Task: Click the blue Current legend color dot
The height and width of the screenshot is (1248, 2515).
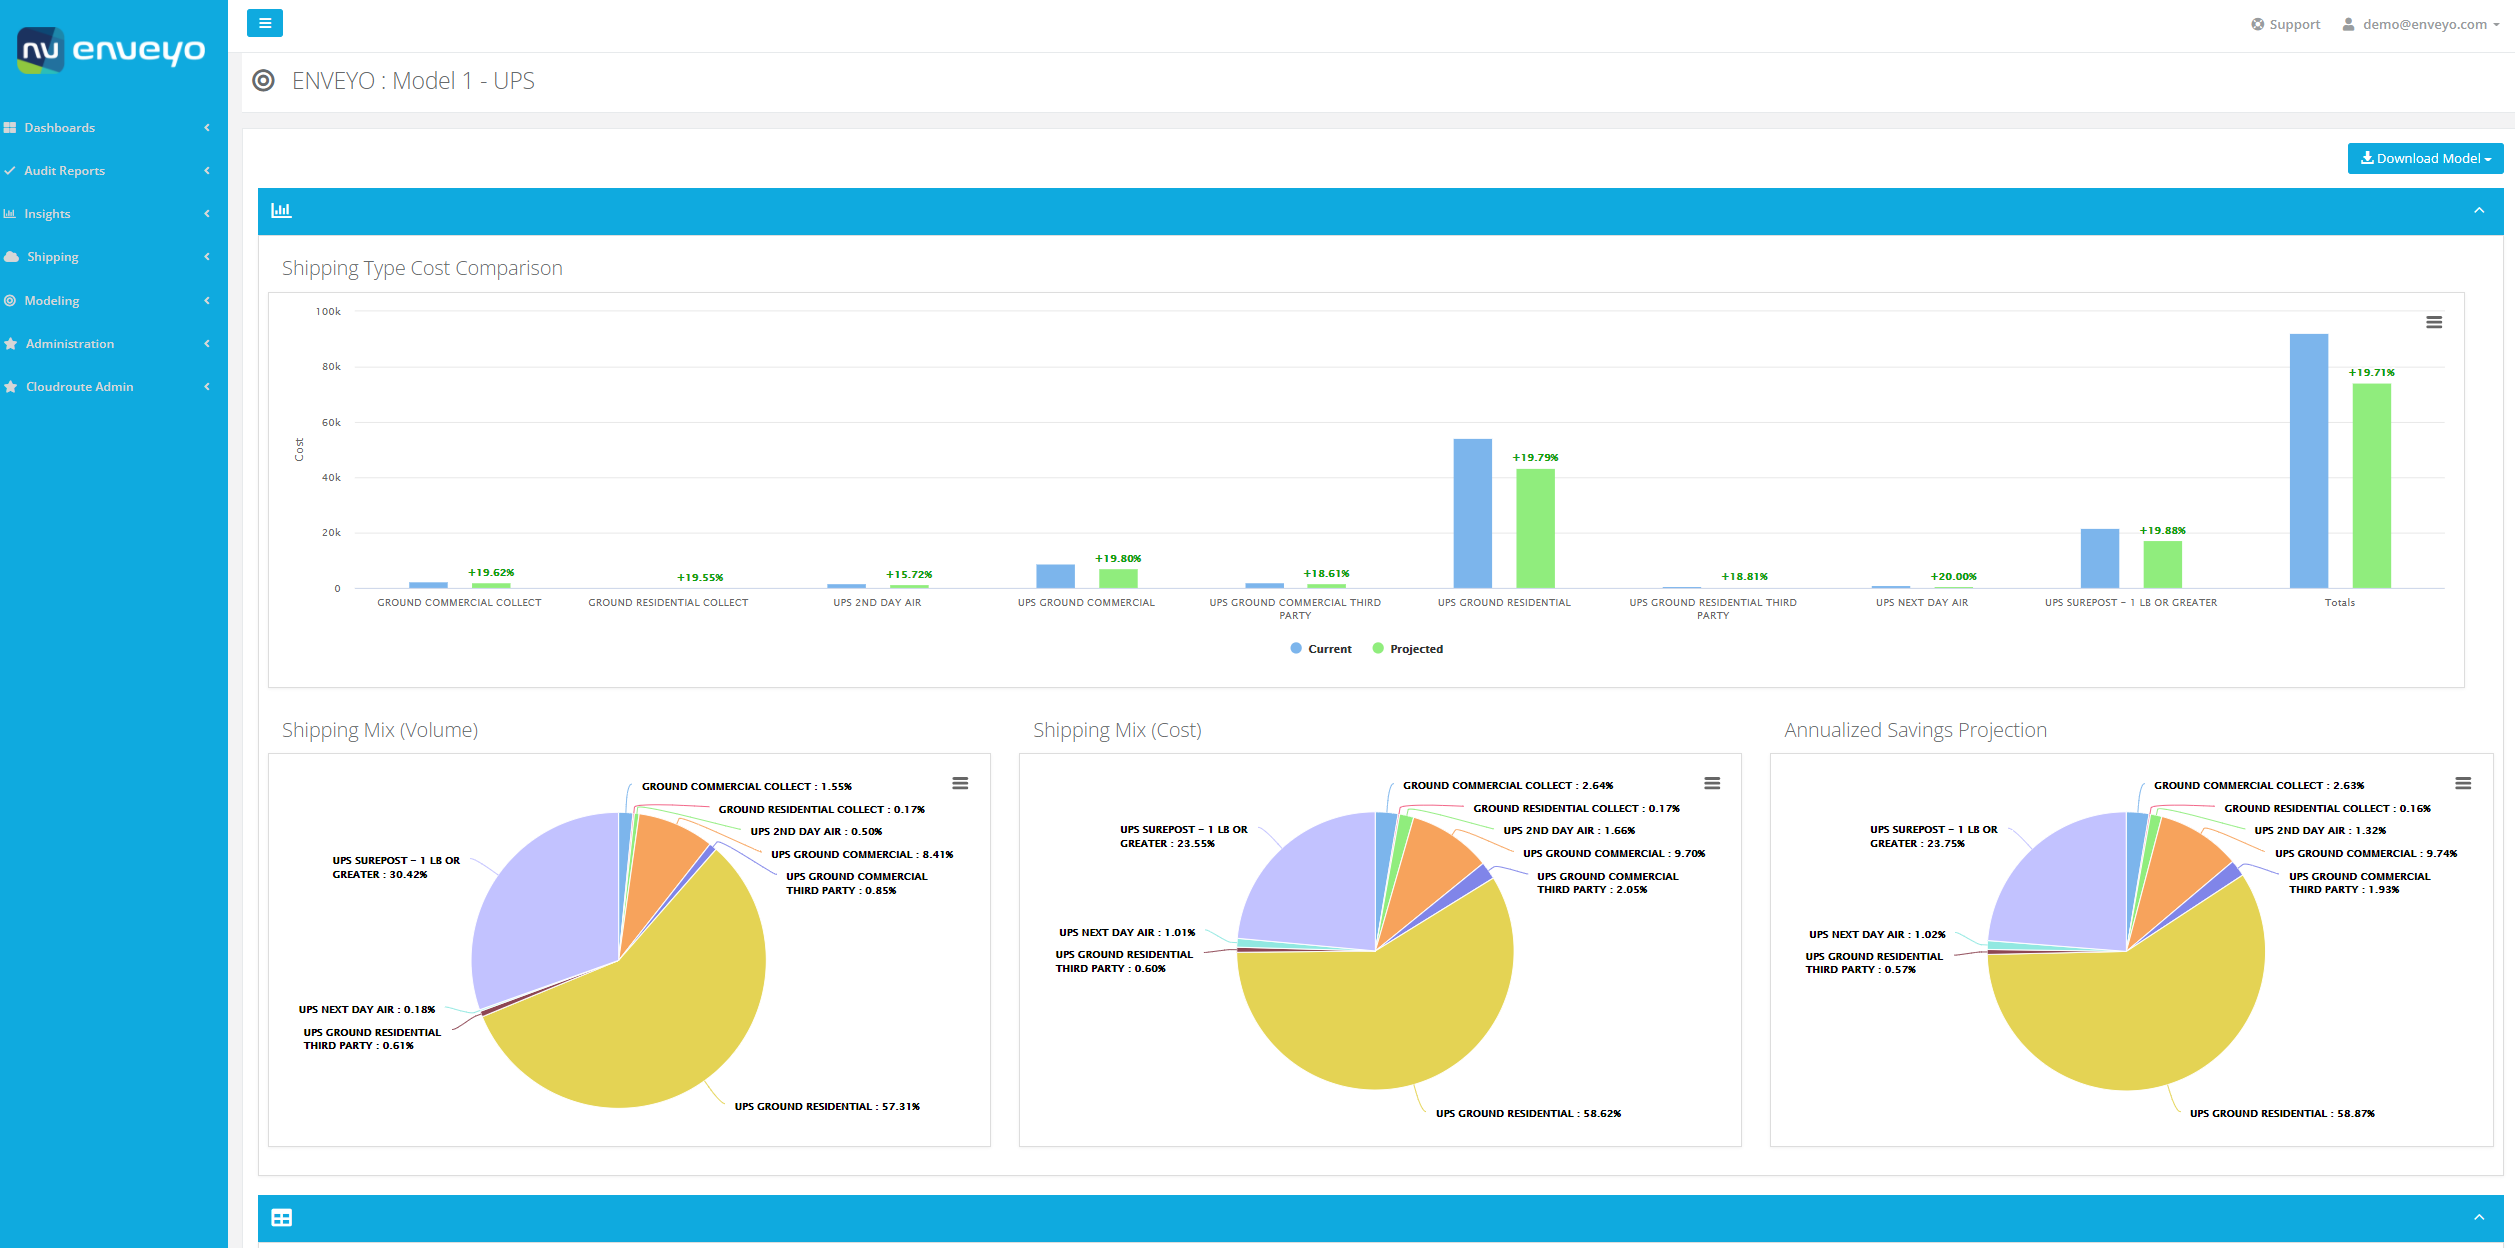Action: tap(1296, 648)
